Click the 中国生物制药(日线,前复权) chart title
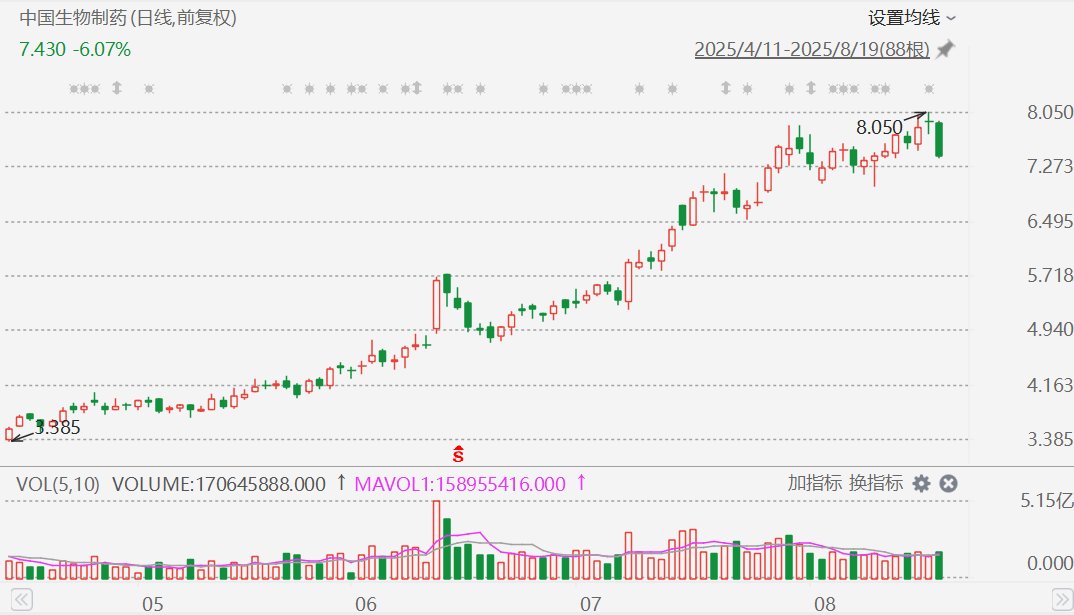Screen dimensions: 1074x615 tap(128, 17)
